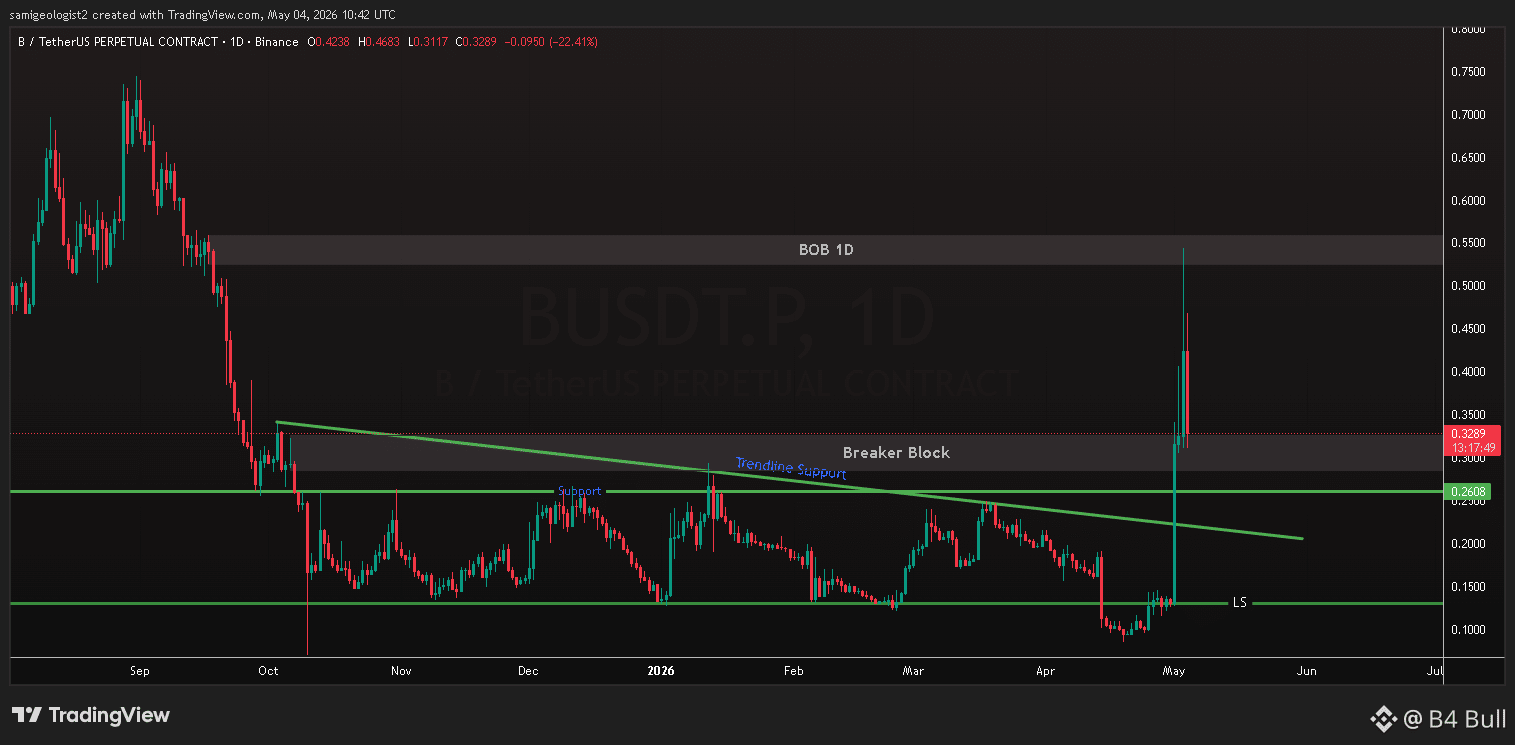
Task: Click the green 0.2608 price tag
Action: [x=1469, y=491]
